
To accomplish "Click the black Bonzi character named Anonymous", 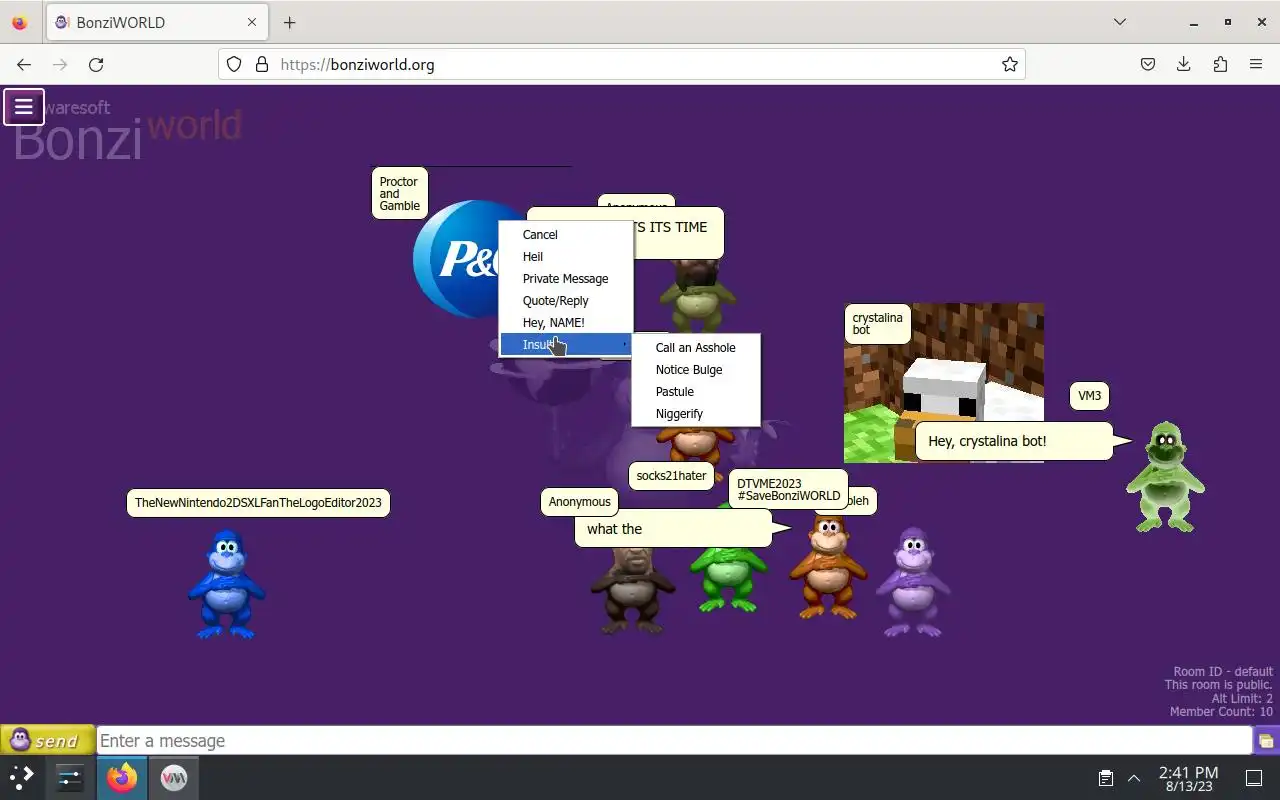I will tap(631, 590).
